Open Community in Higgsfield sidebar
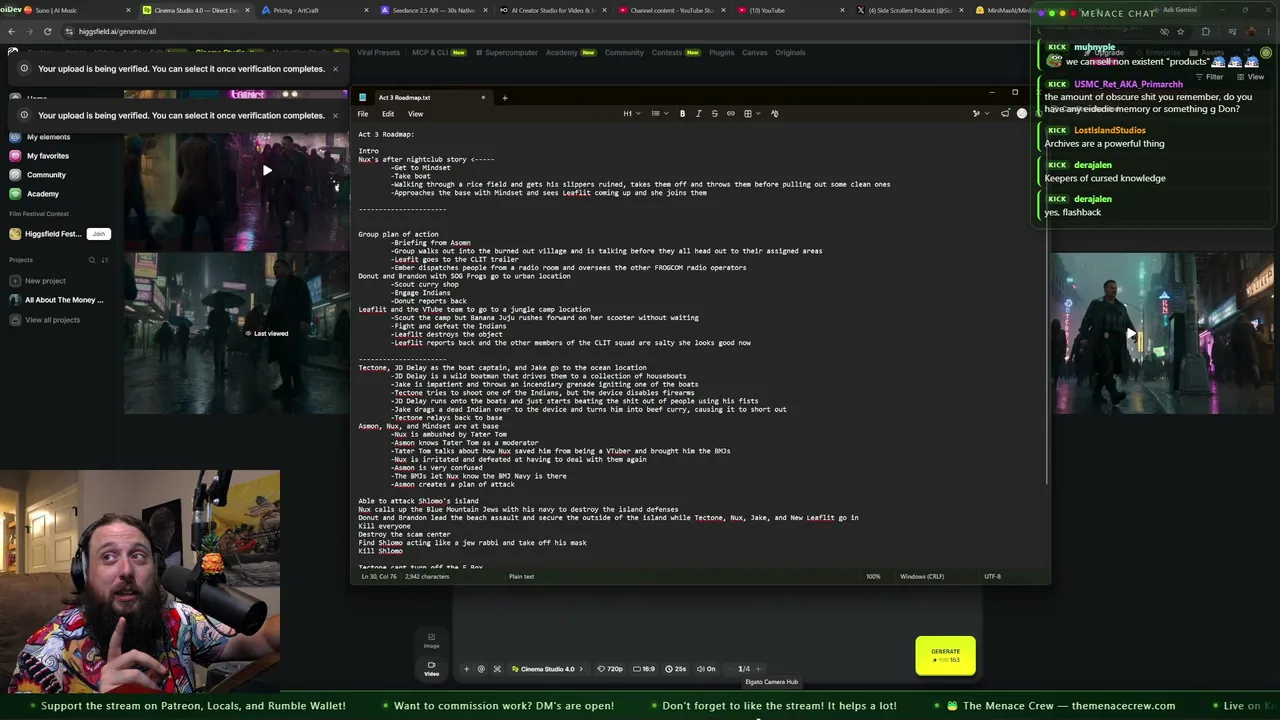This screenshot has height=720, width=1280. pyautogui.click(x=46, y=175)
